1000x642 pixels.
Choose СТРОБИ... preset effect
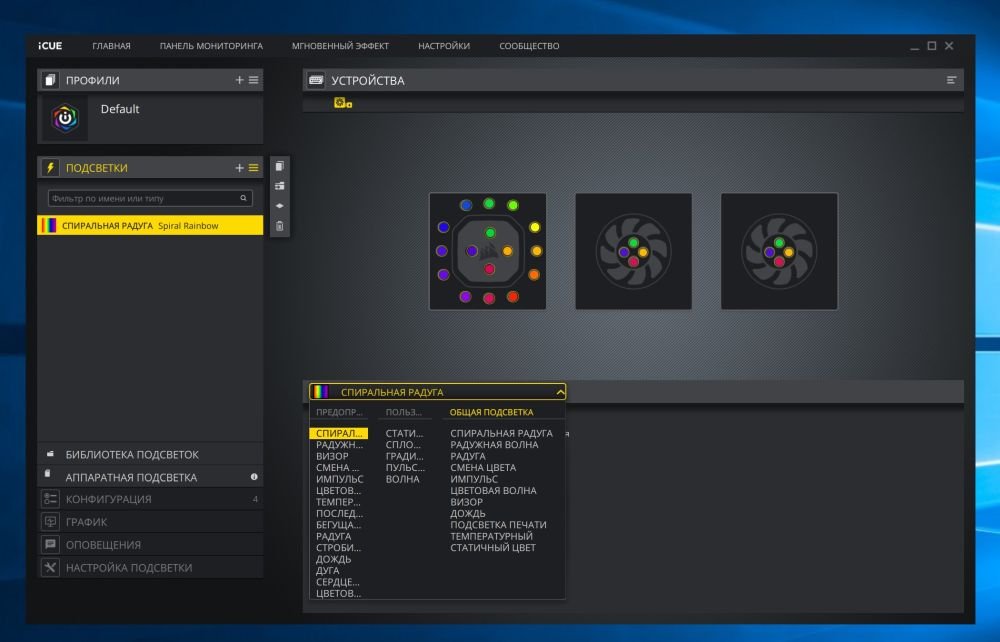338,548
